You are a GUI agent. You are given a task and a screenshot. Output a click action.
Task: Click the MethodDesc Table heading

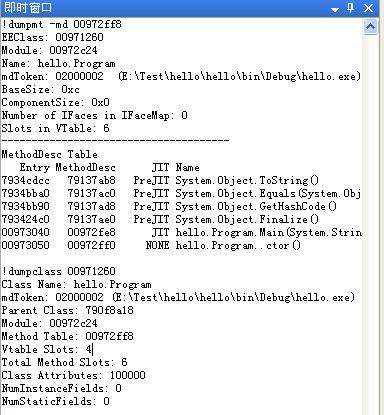50,154
